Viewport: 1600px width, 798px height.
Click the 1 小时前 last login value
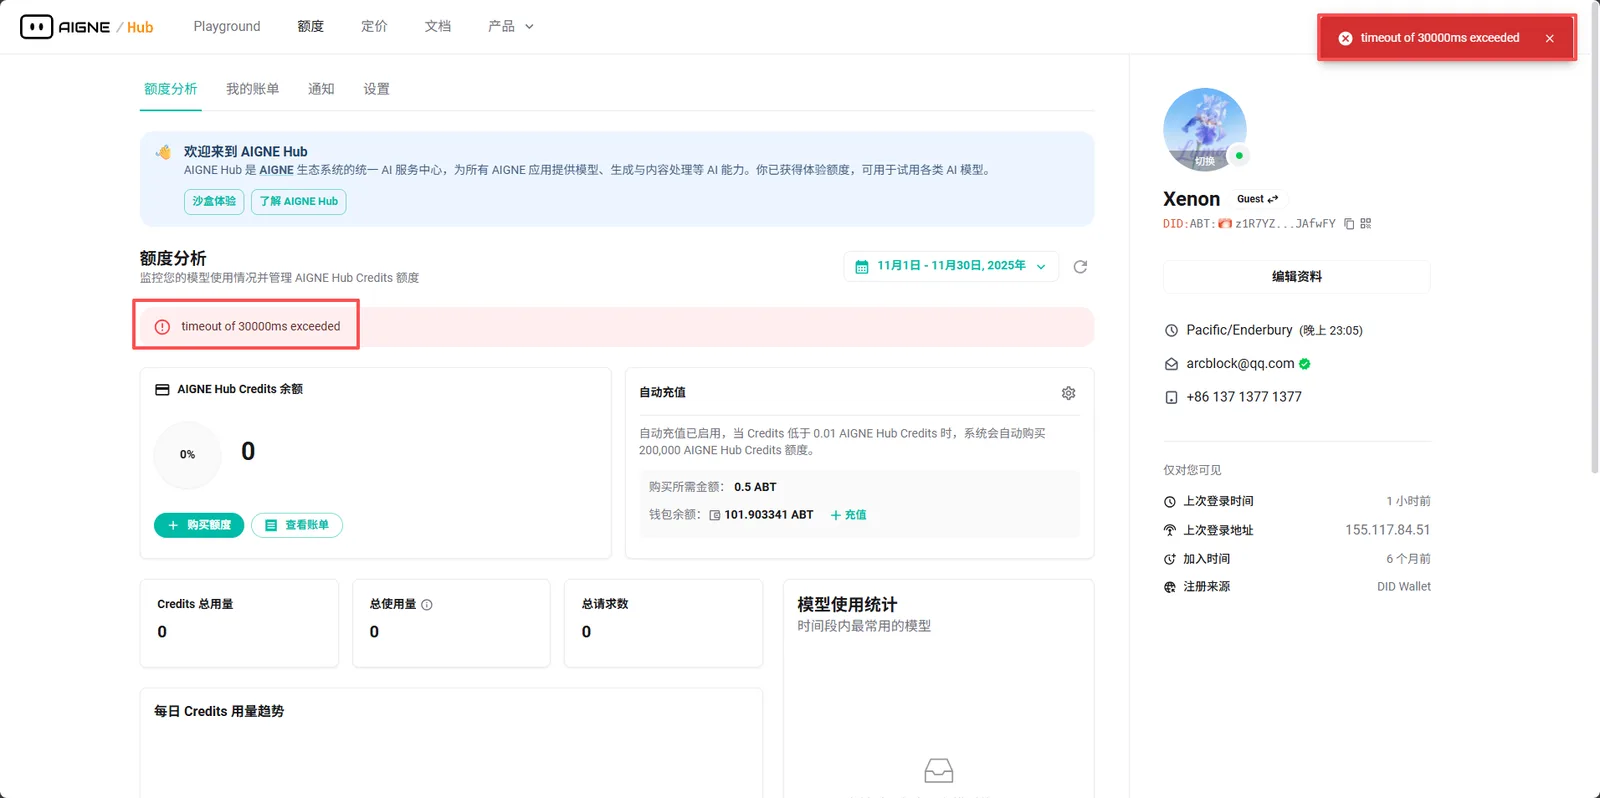(x=1408, y=501)
